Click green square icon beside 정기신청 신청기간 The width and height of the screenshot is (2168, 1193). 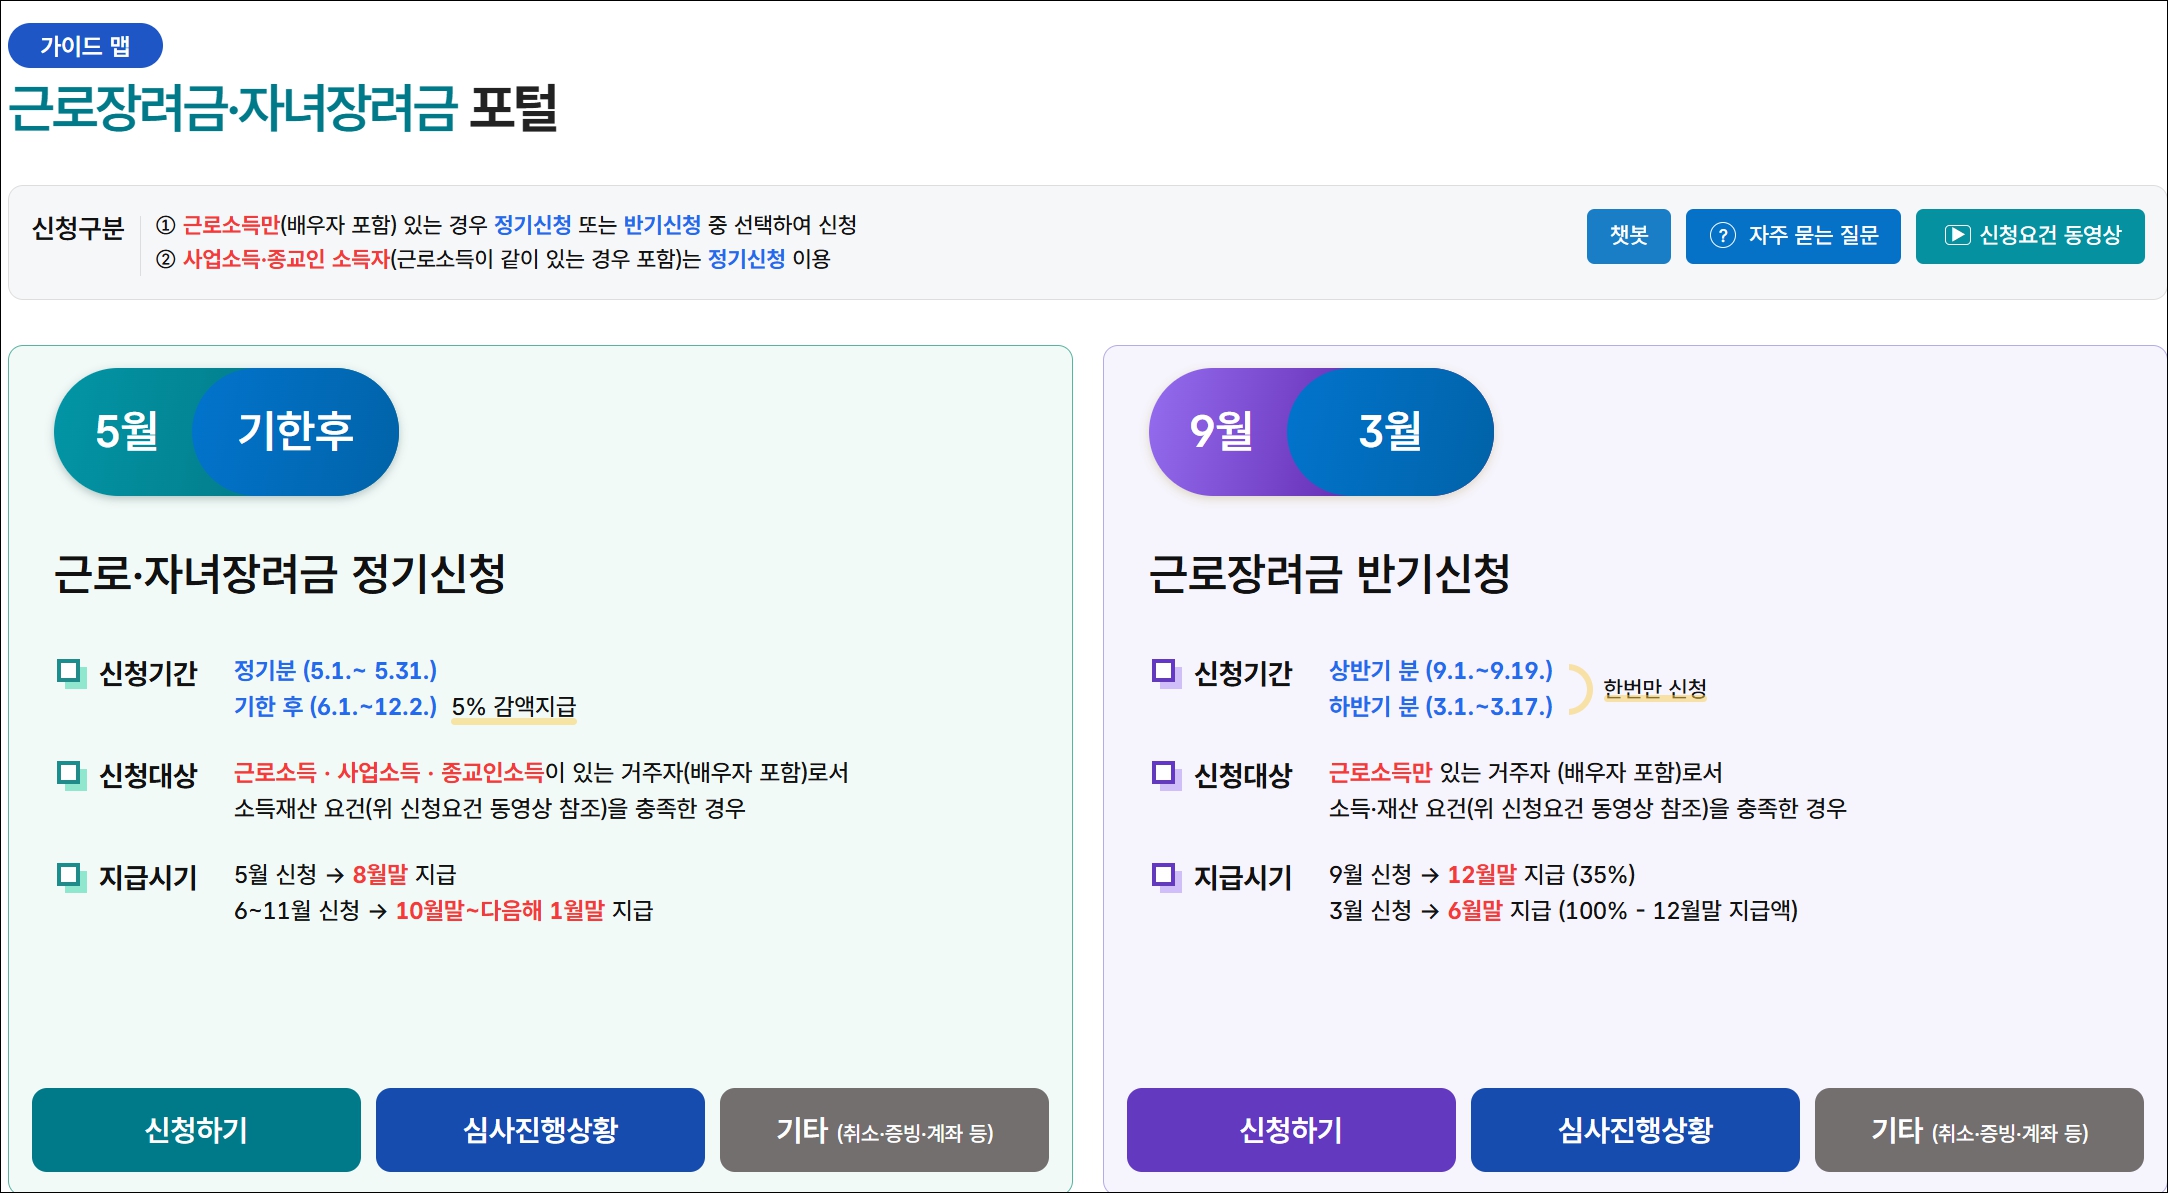(x=70, y=672)
